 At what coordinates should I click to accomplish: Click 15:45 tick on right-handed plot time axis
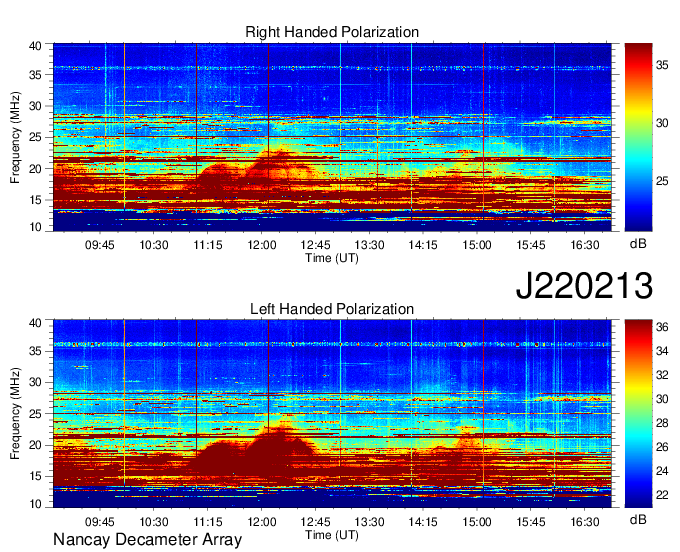[531, 245]
